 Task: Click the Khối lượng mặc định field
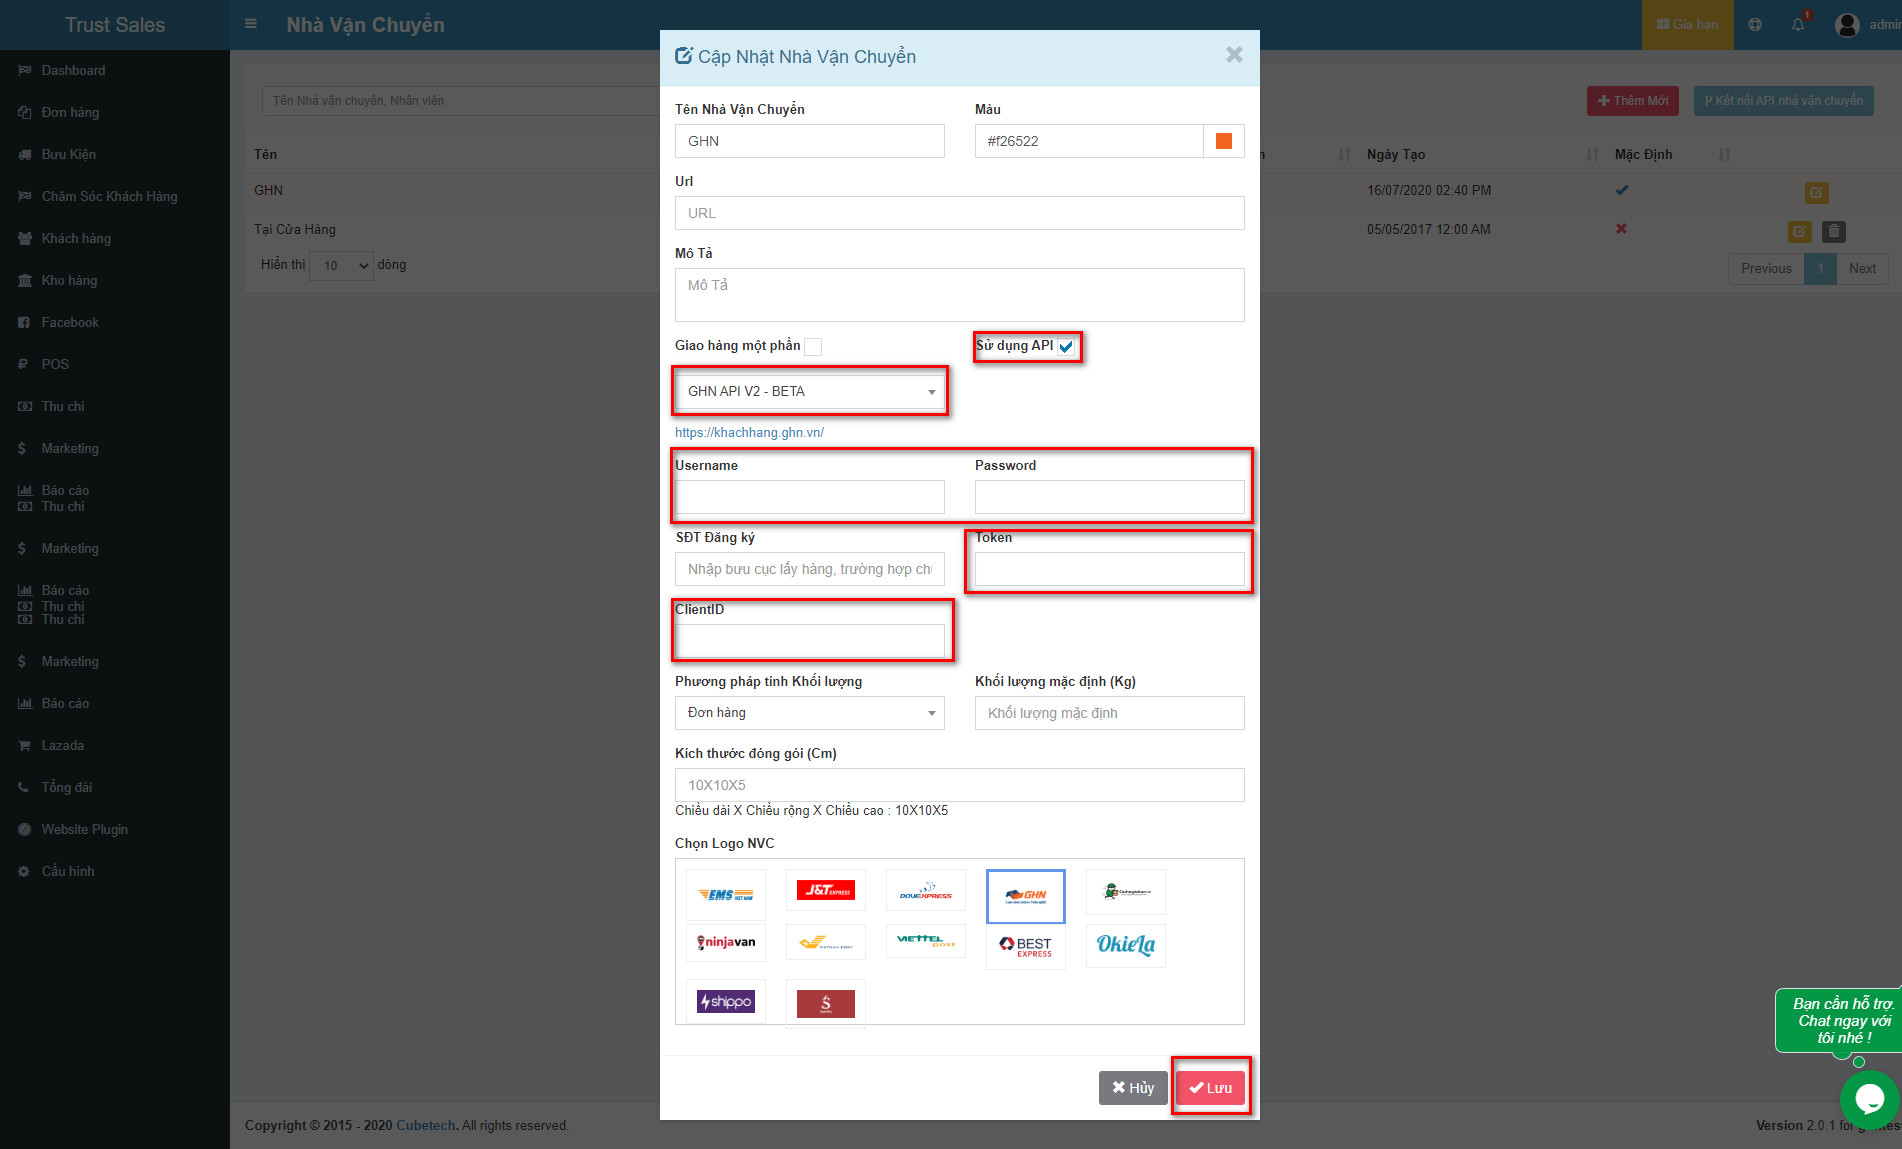pyautogui.click(x=1110, y=713)
